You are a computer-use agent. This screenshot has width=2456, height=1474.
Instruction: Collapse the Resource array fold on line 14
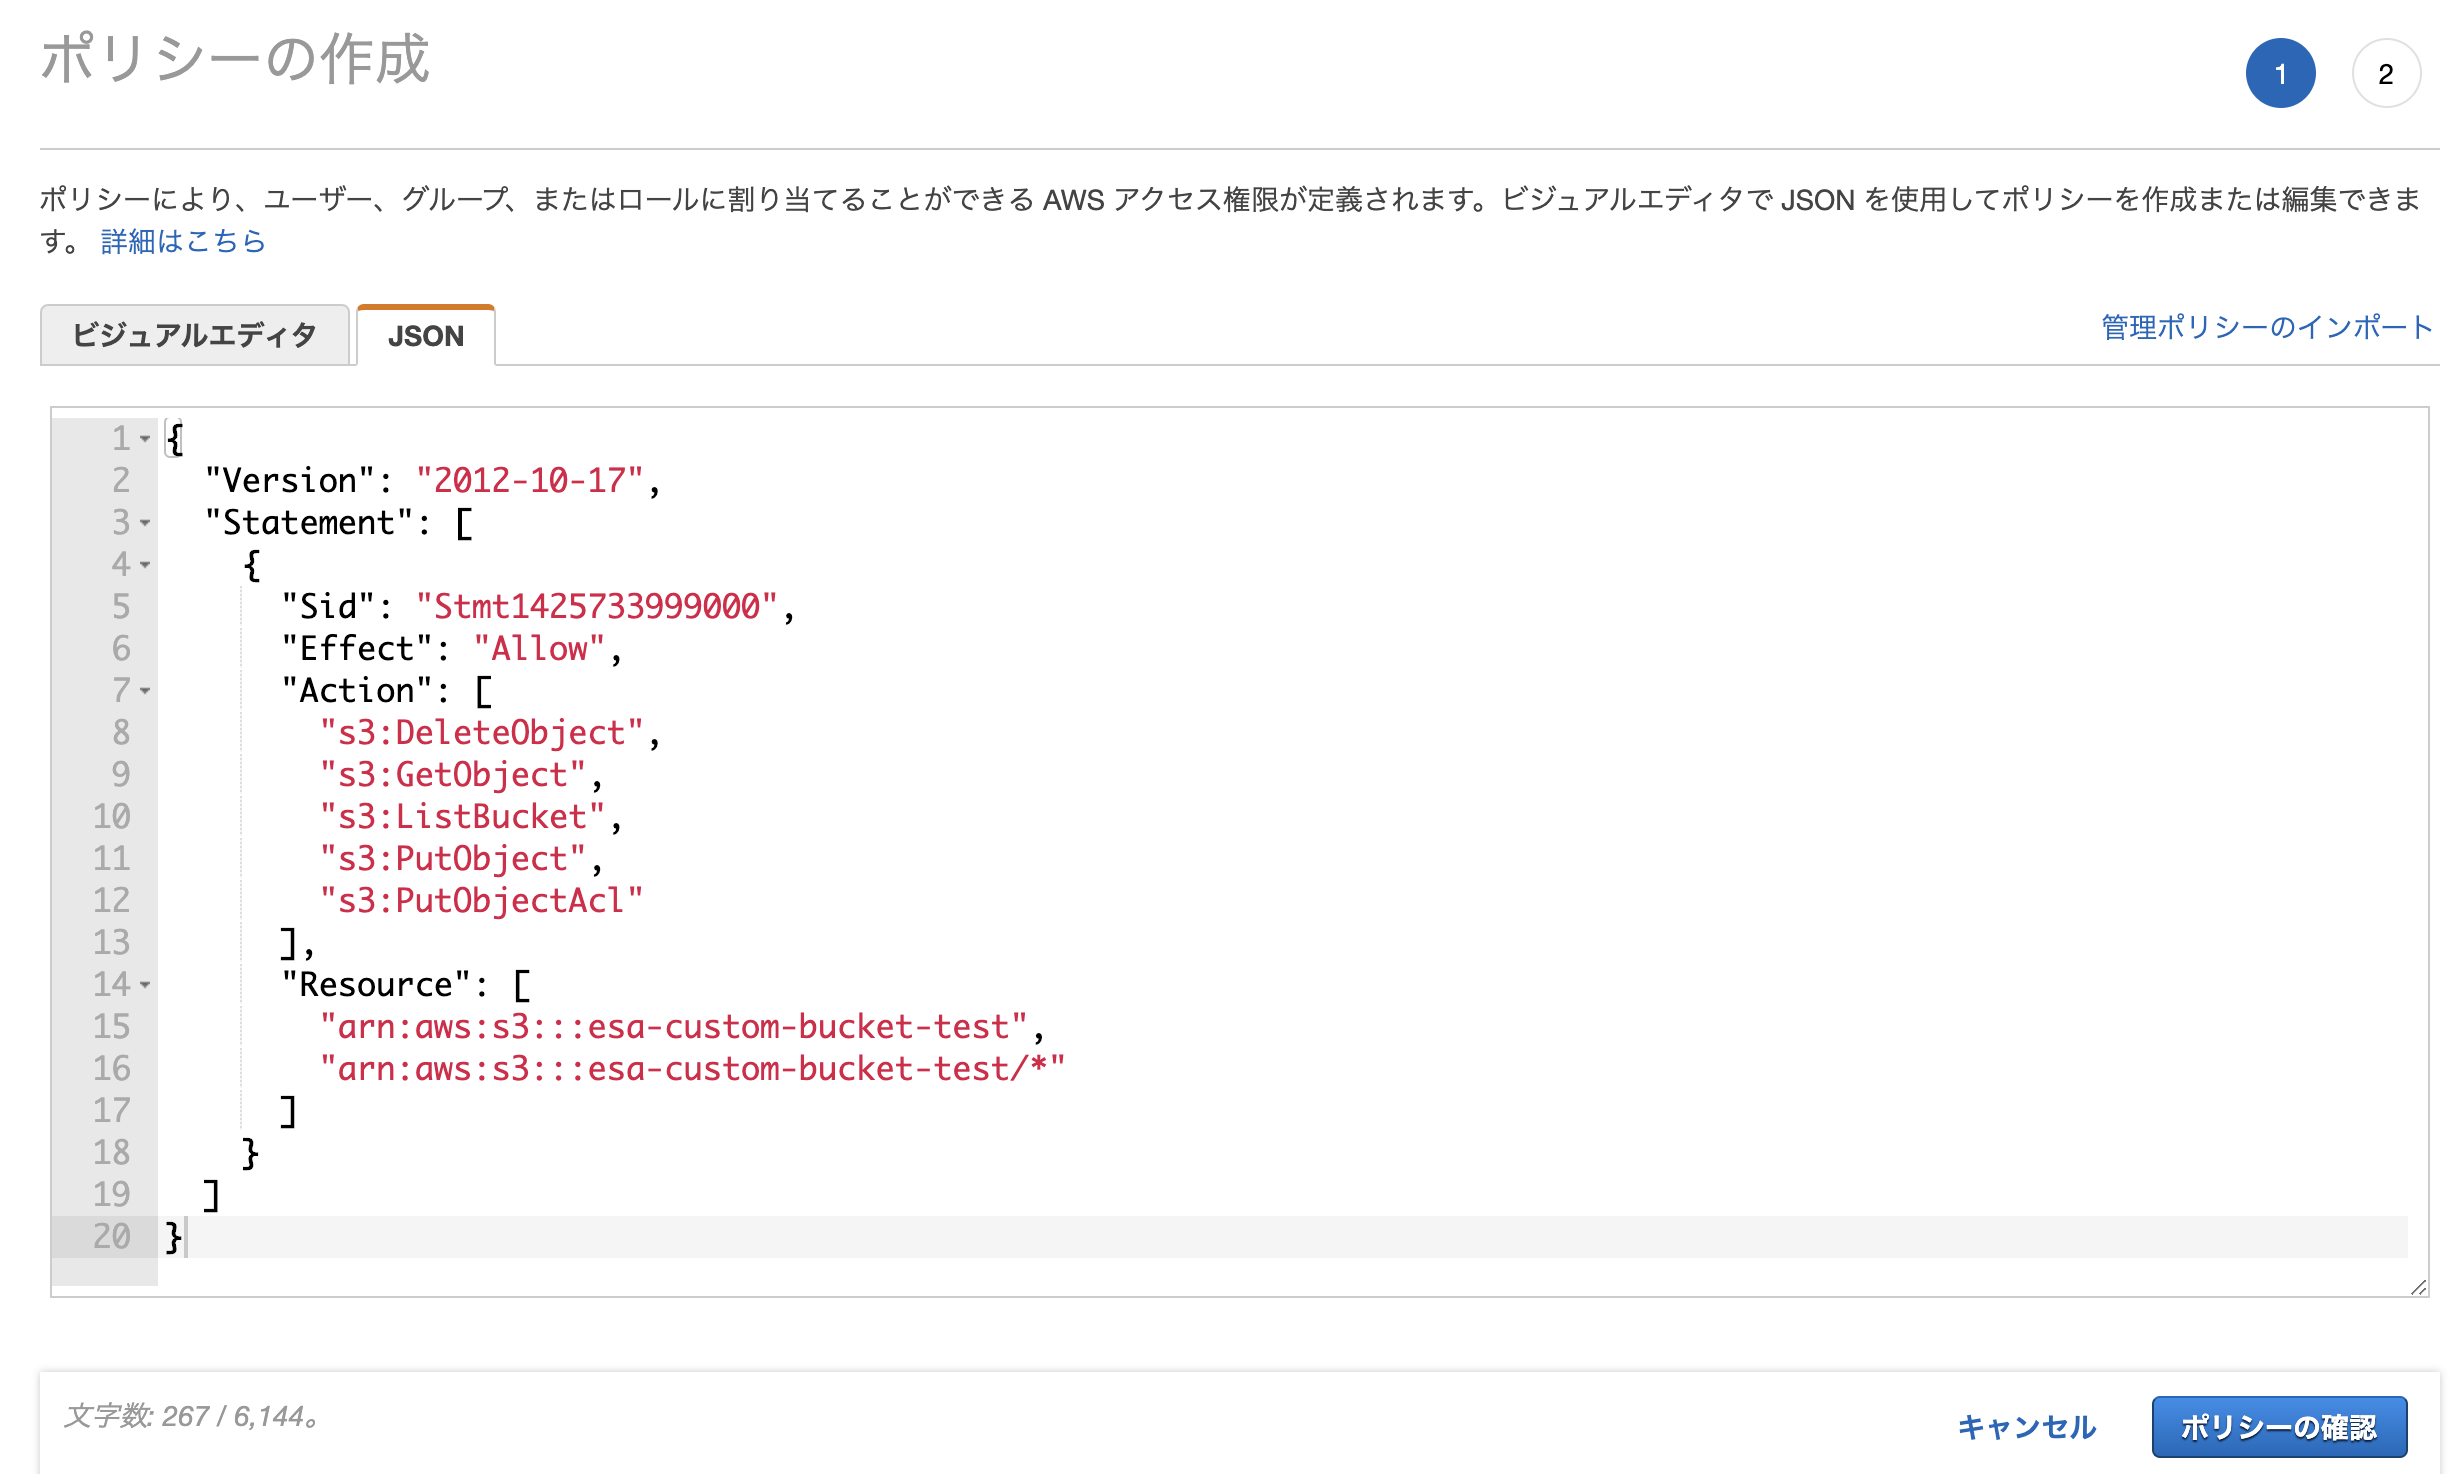146,985
